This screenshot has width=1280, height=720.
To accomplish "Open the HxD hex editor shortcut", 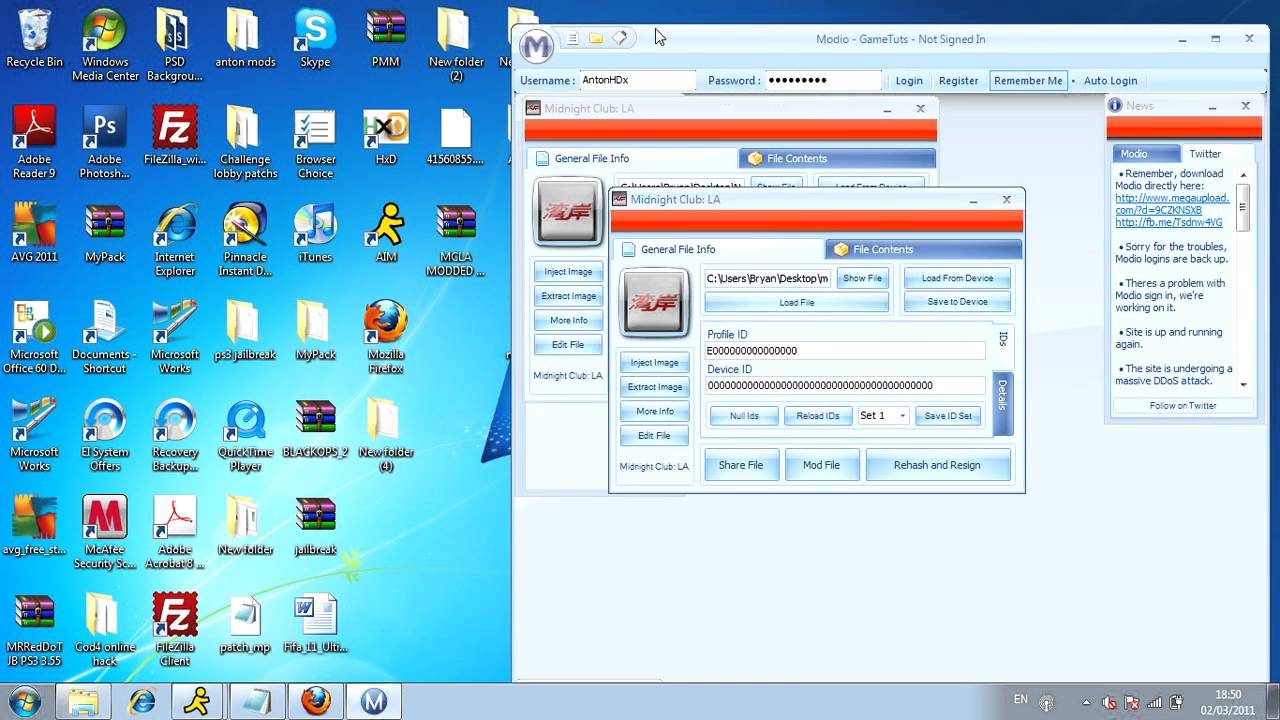I will [386, 136].
